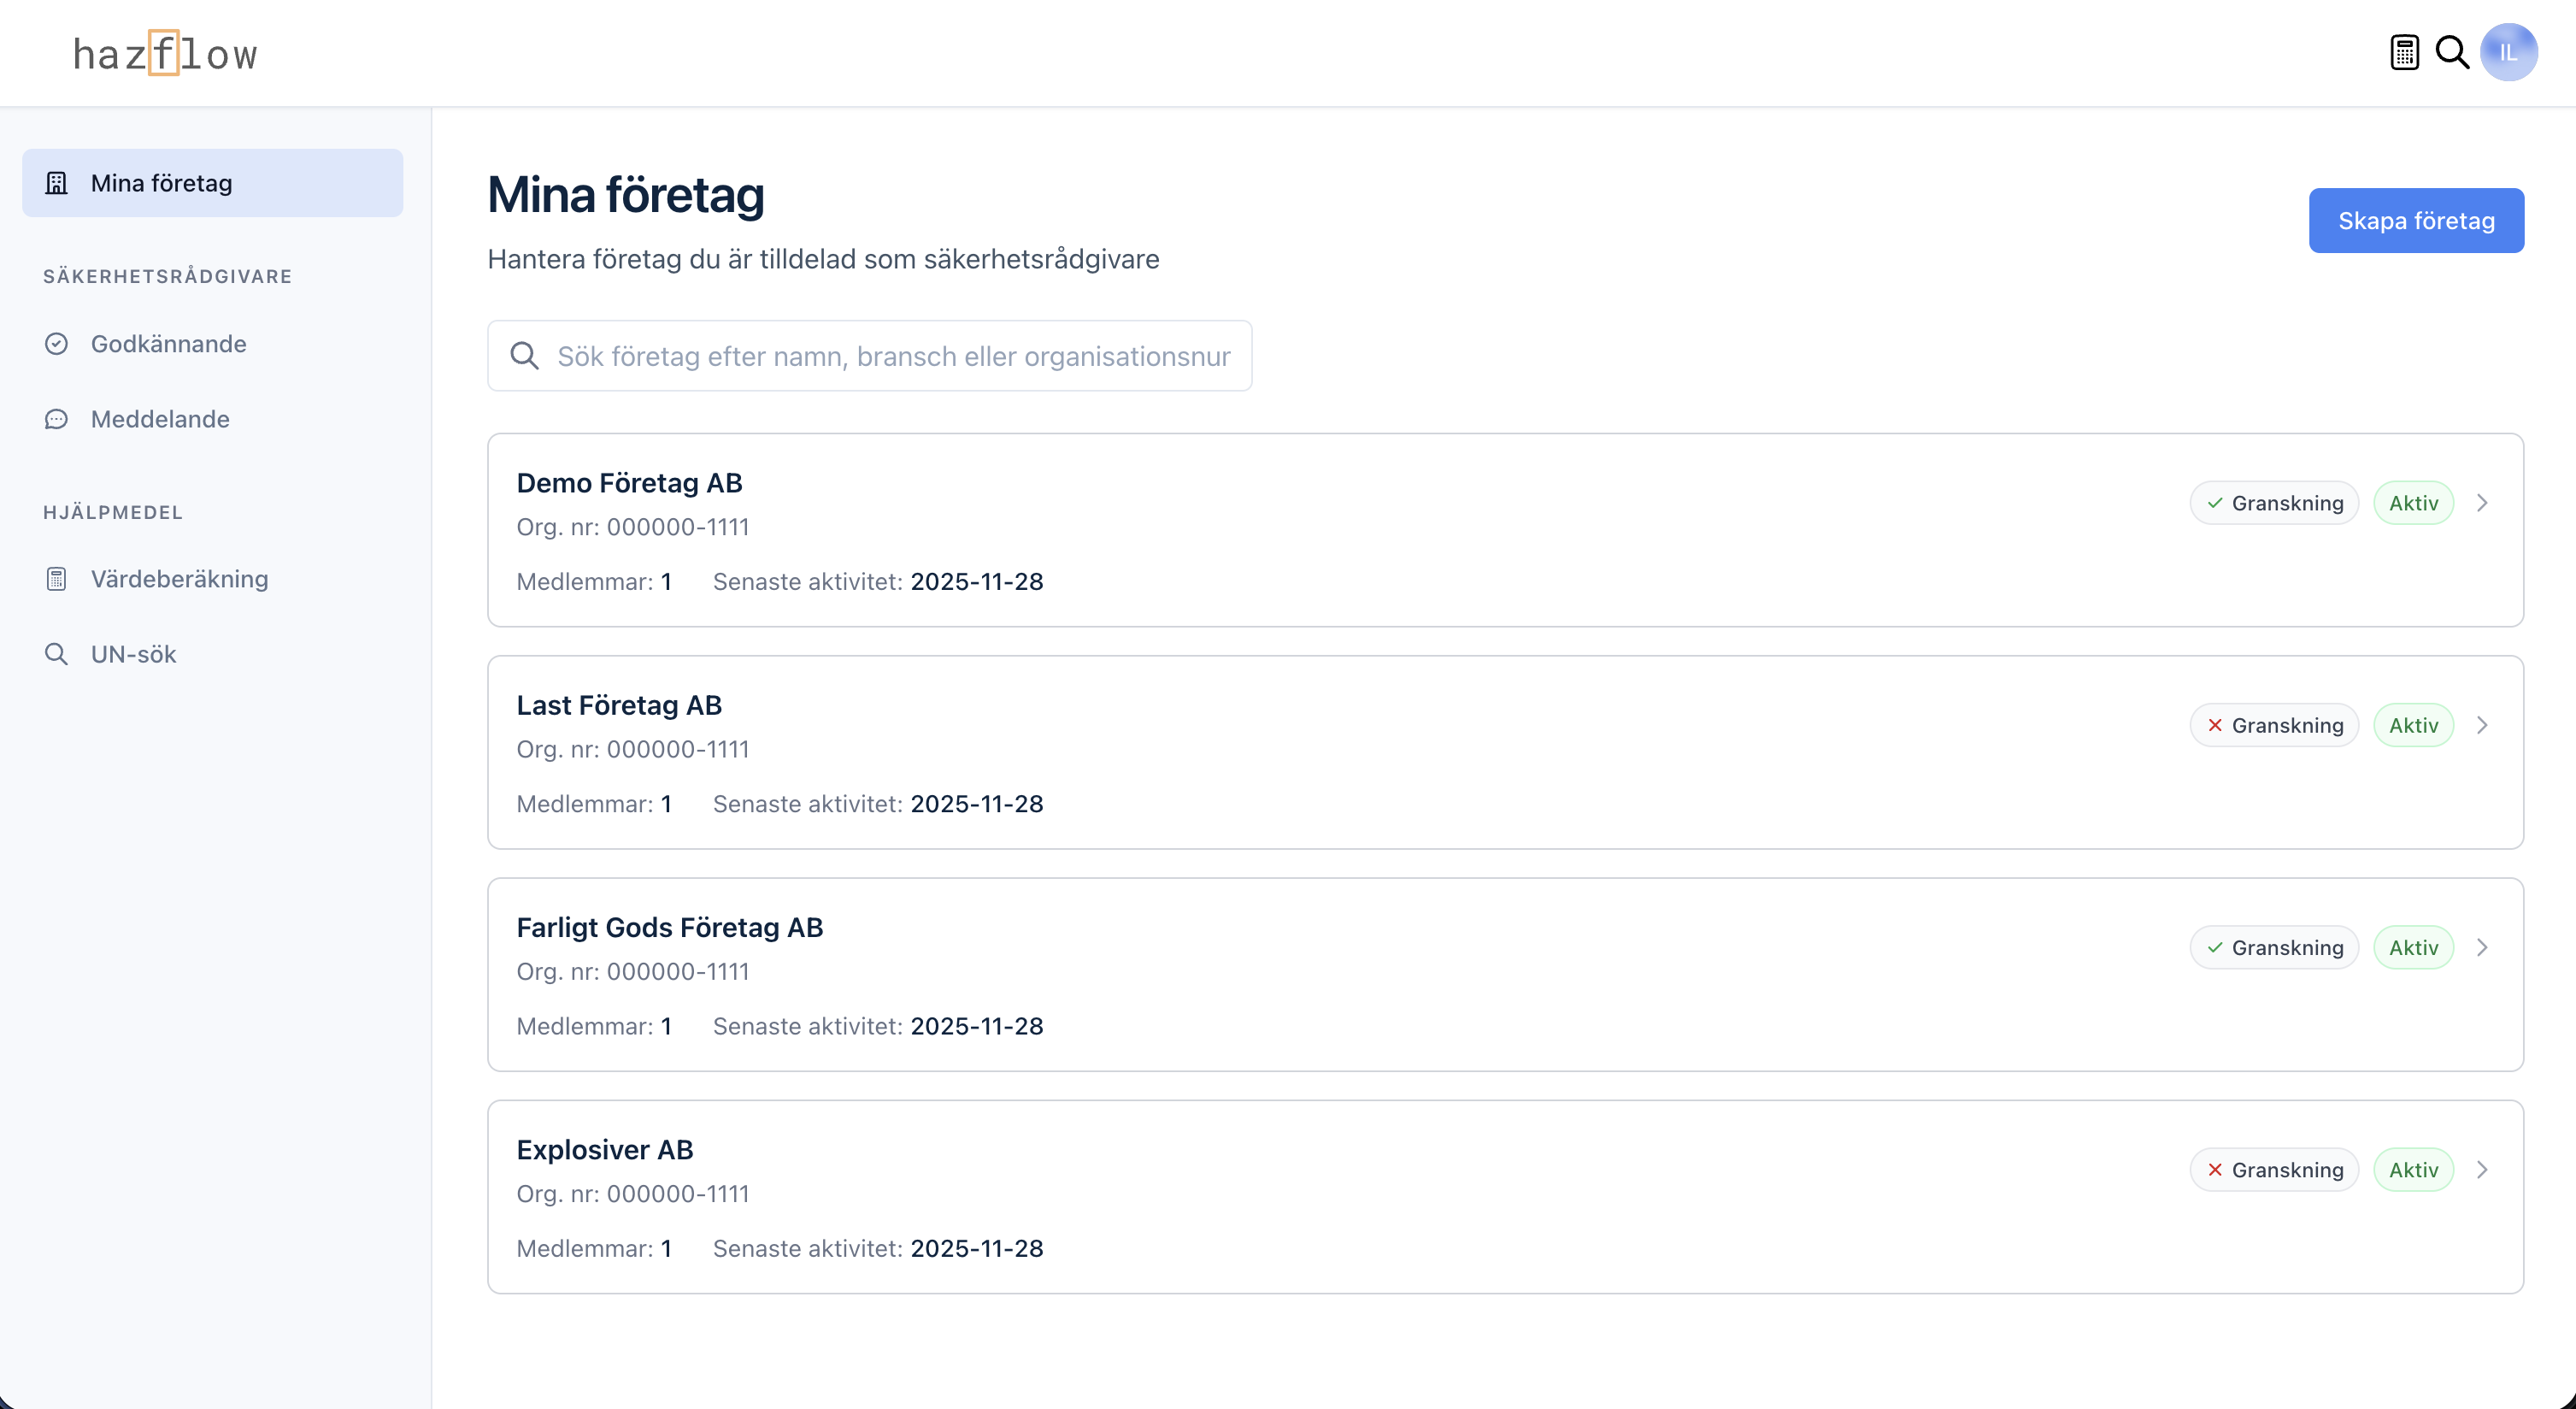Click the UN-sök magnifier icon in the sidebar
Screen dimensions: 2576x1409
(57, 654)
